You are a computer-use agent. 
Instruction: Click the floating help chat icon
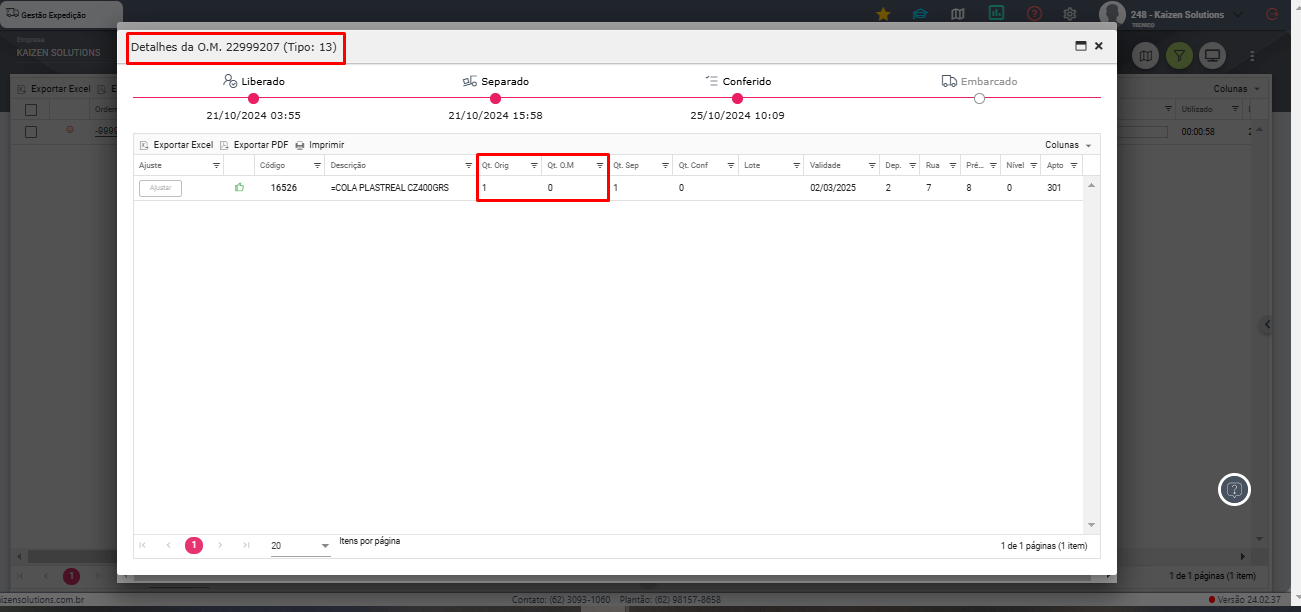click(x=1234, y=490)
